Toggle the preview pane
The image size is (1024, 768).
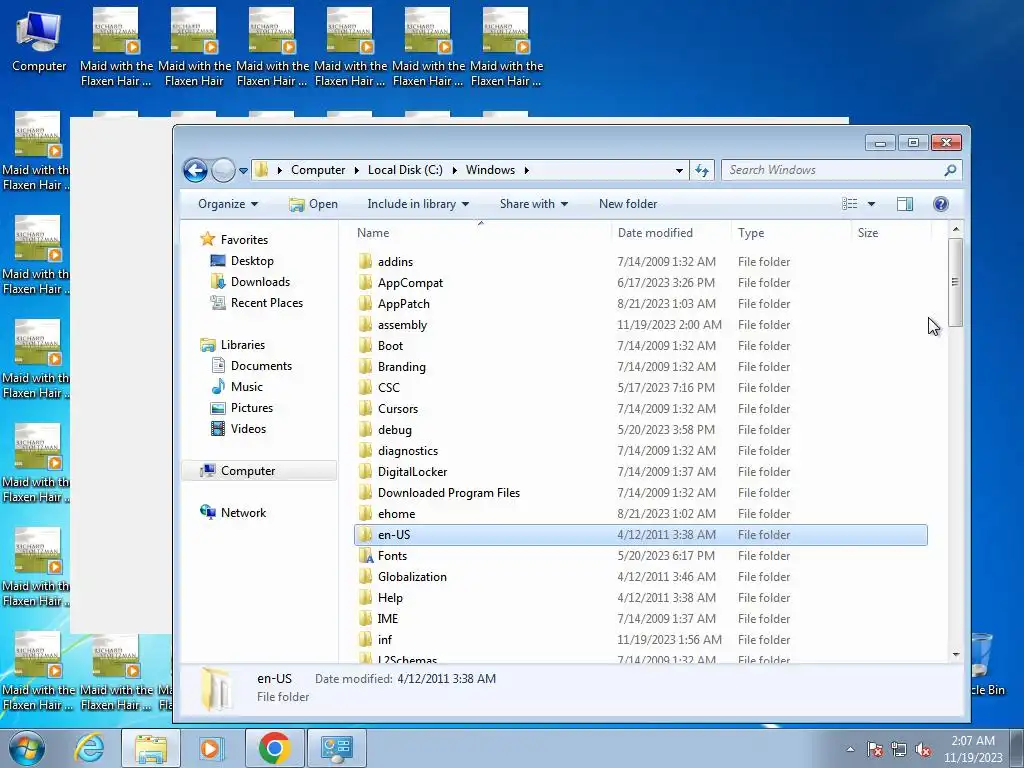point(904,204)
